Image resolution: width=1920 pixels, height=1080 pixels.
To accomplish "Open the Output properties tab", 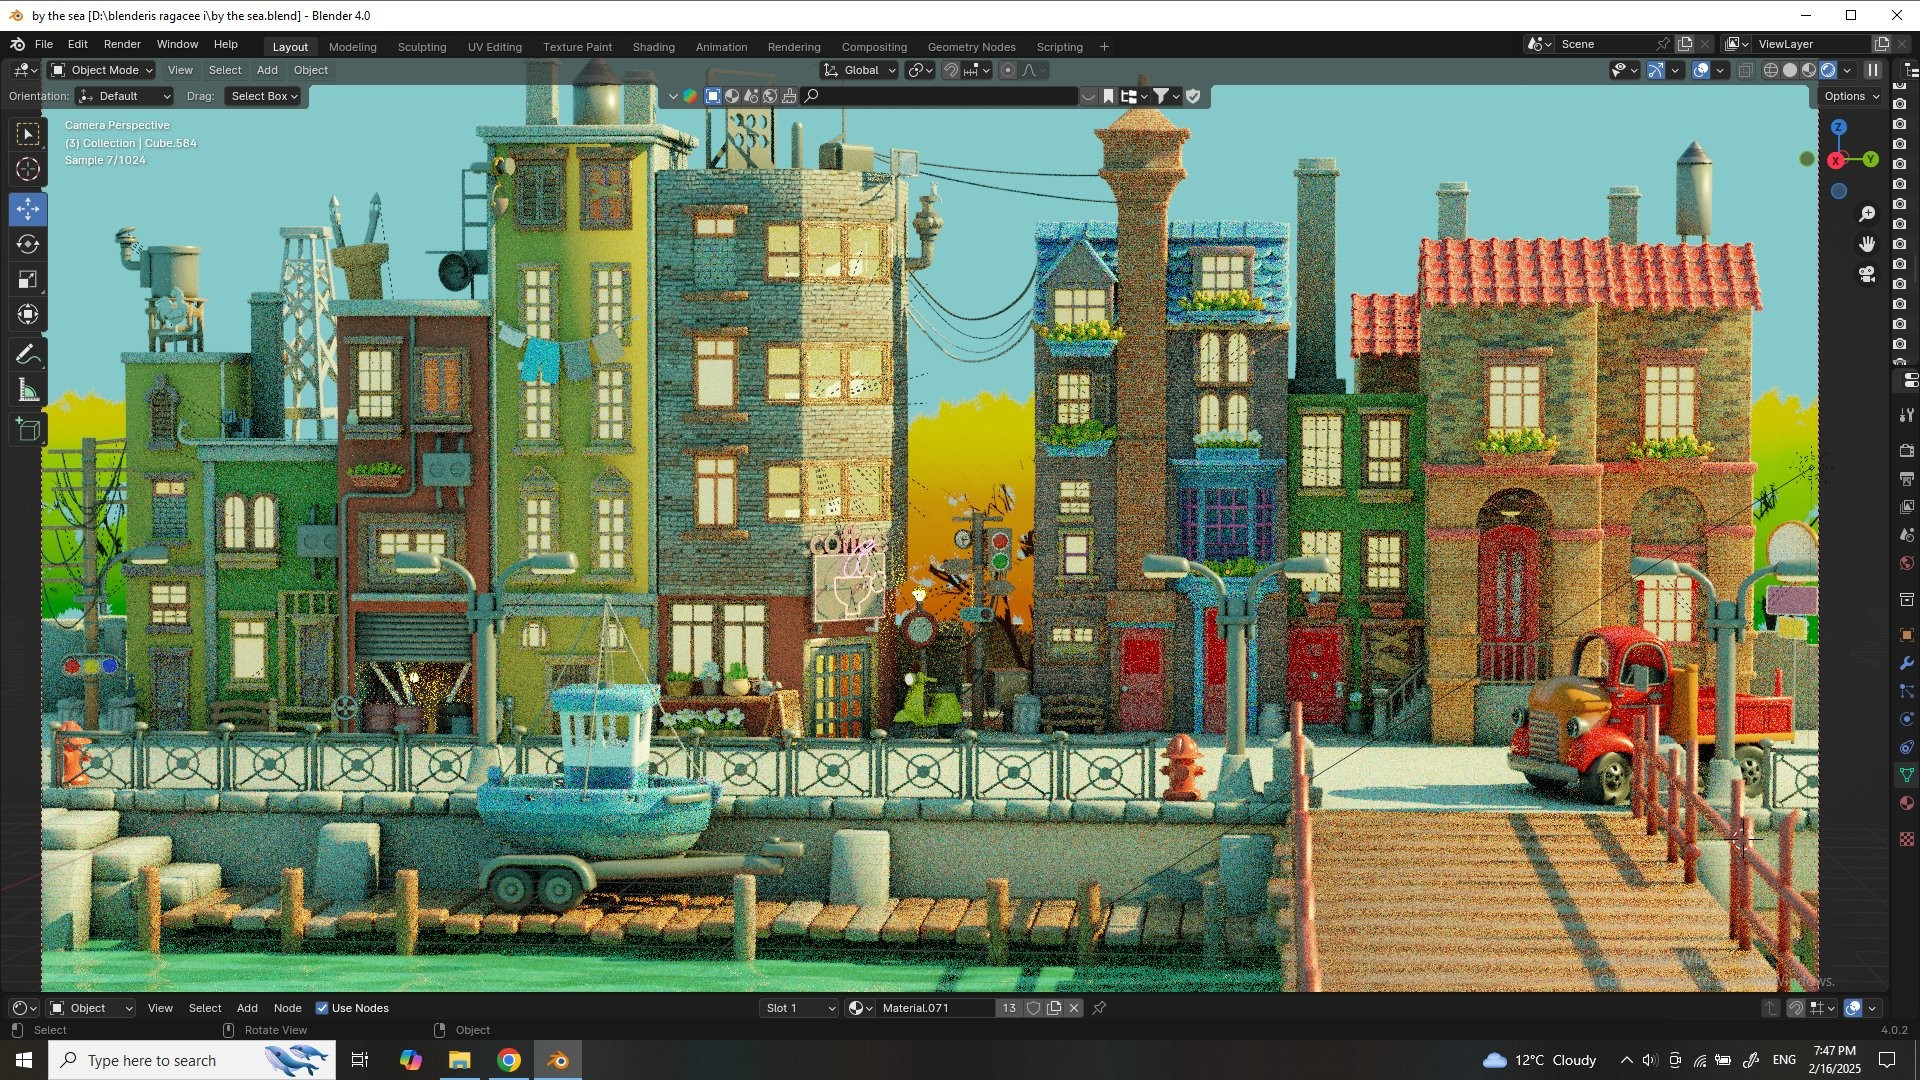I will pos(1906,479).
